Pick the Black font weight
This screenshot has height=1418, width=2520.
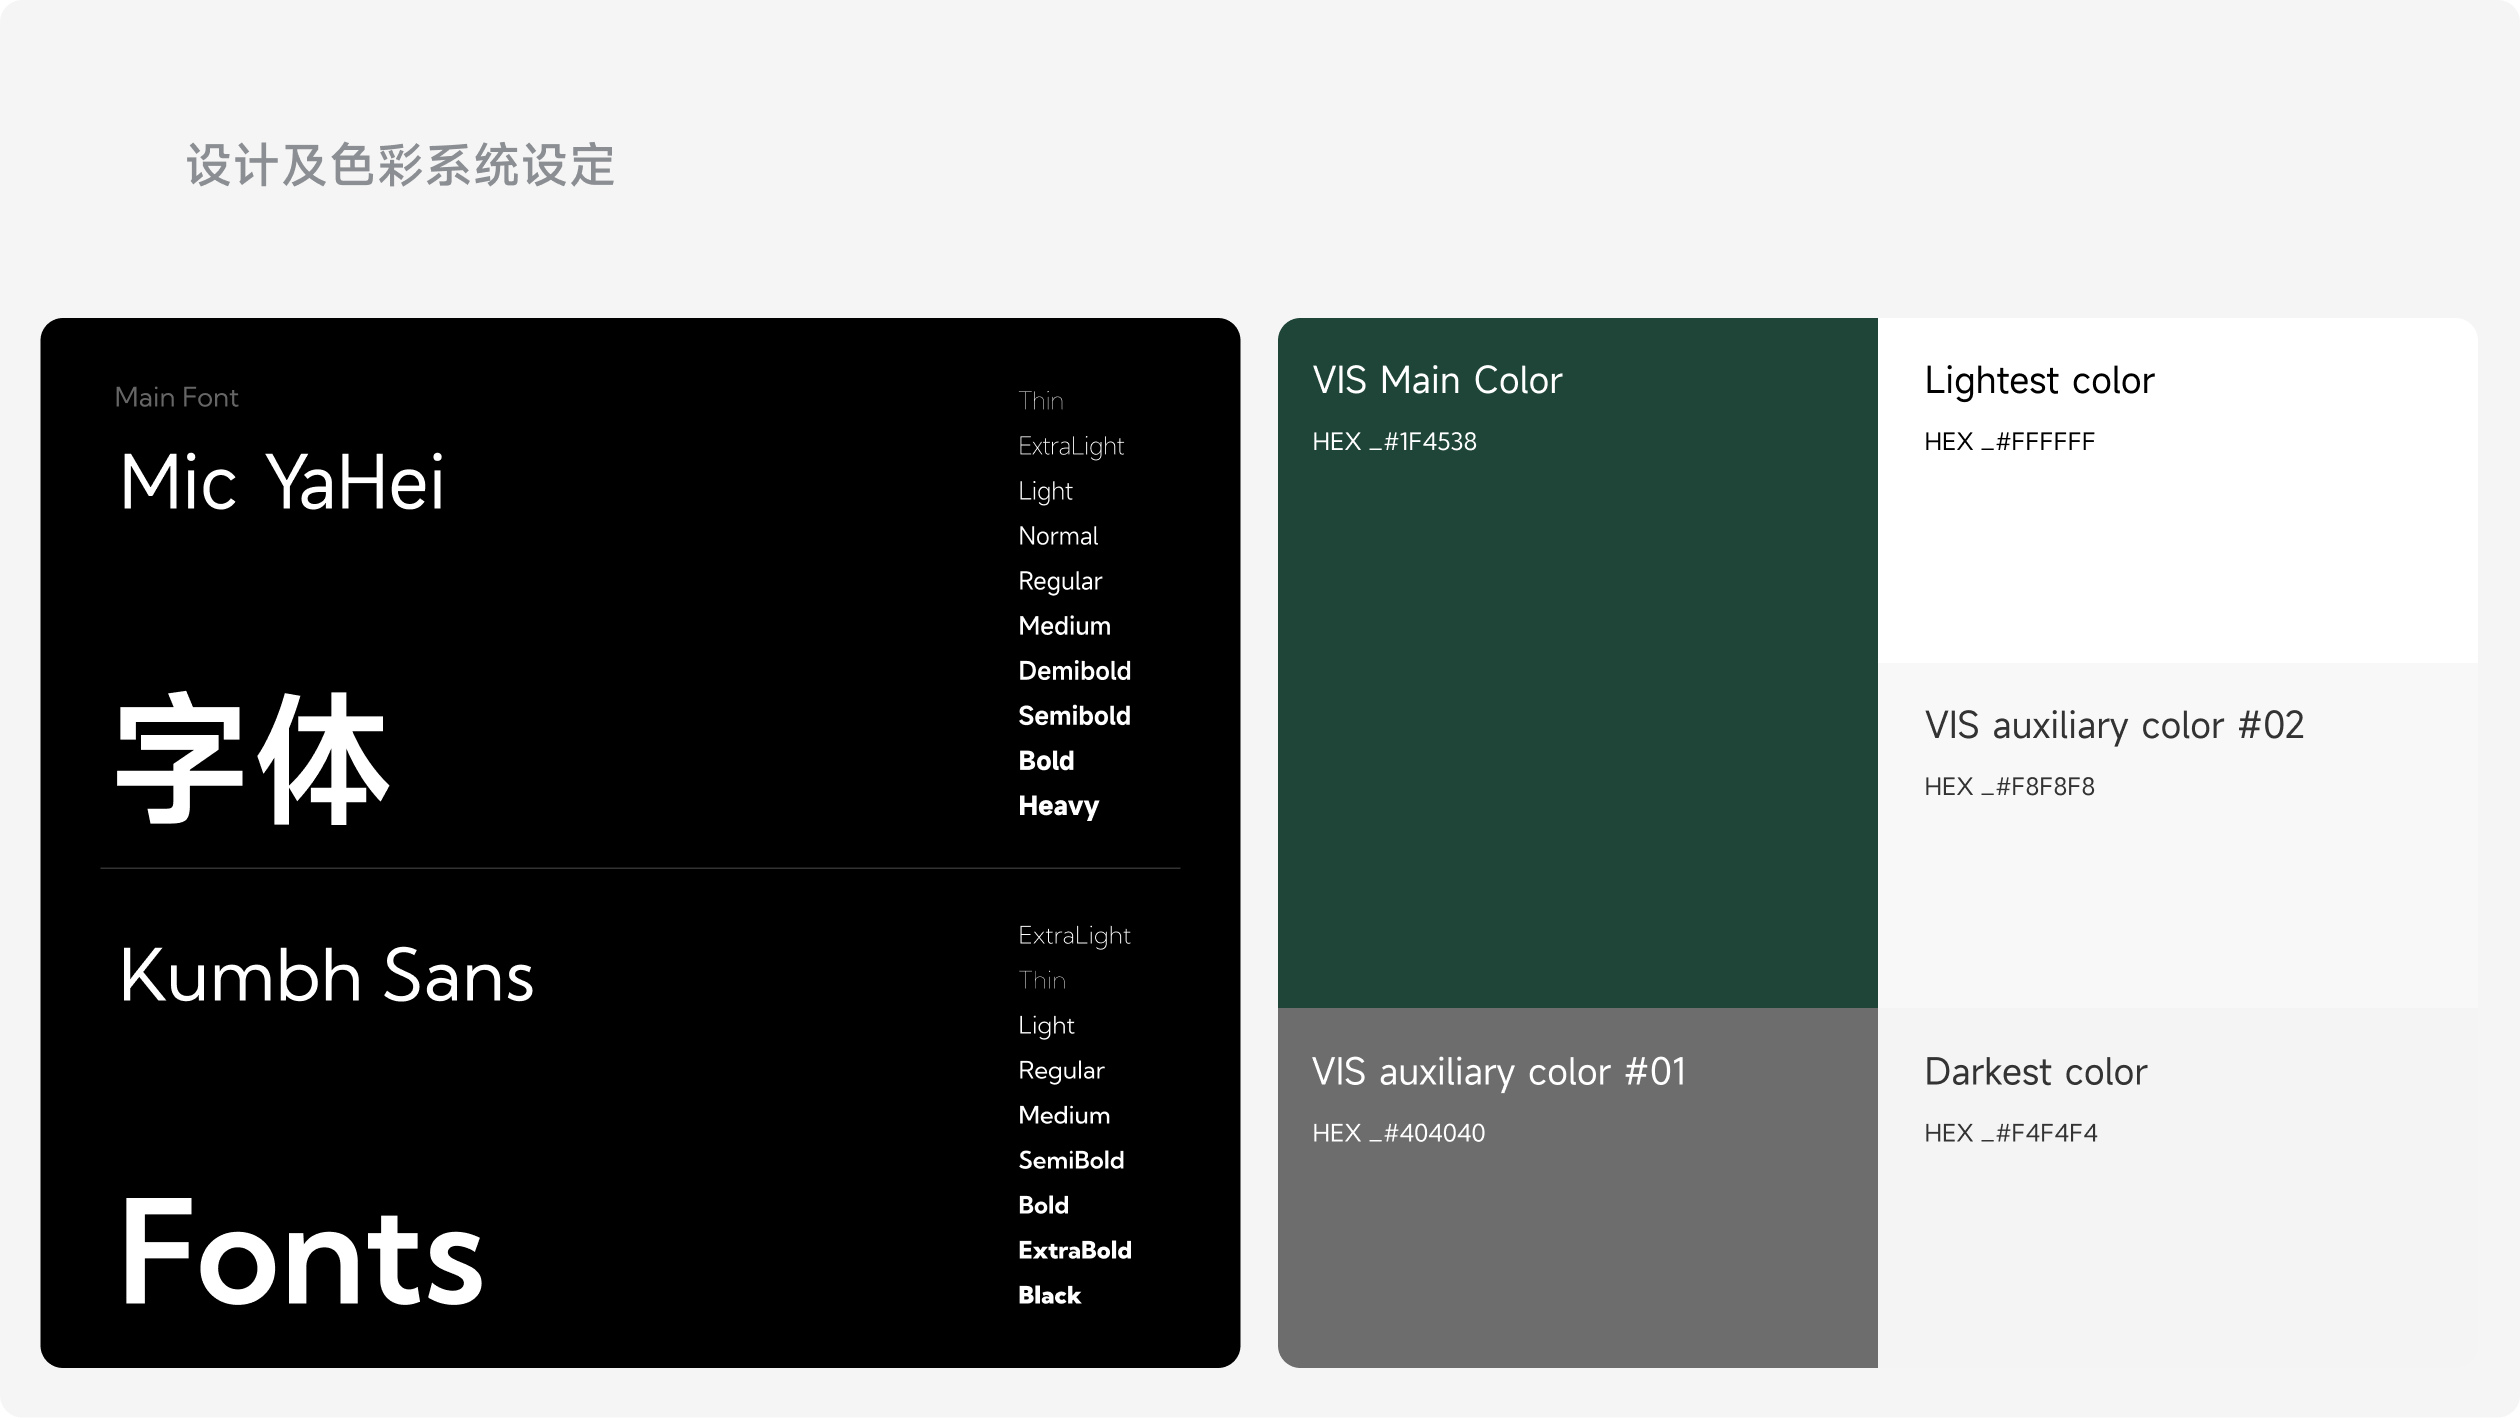pos(1049,1295)
